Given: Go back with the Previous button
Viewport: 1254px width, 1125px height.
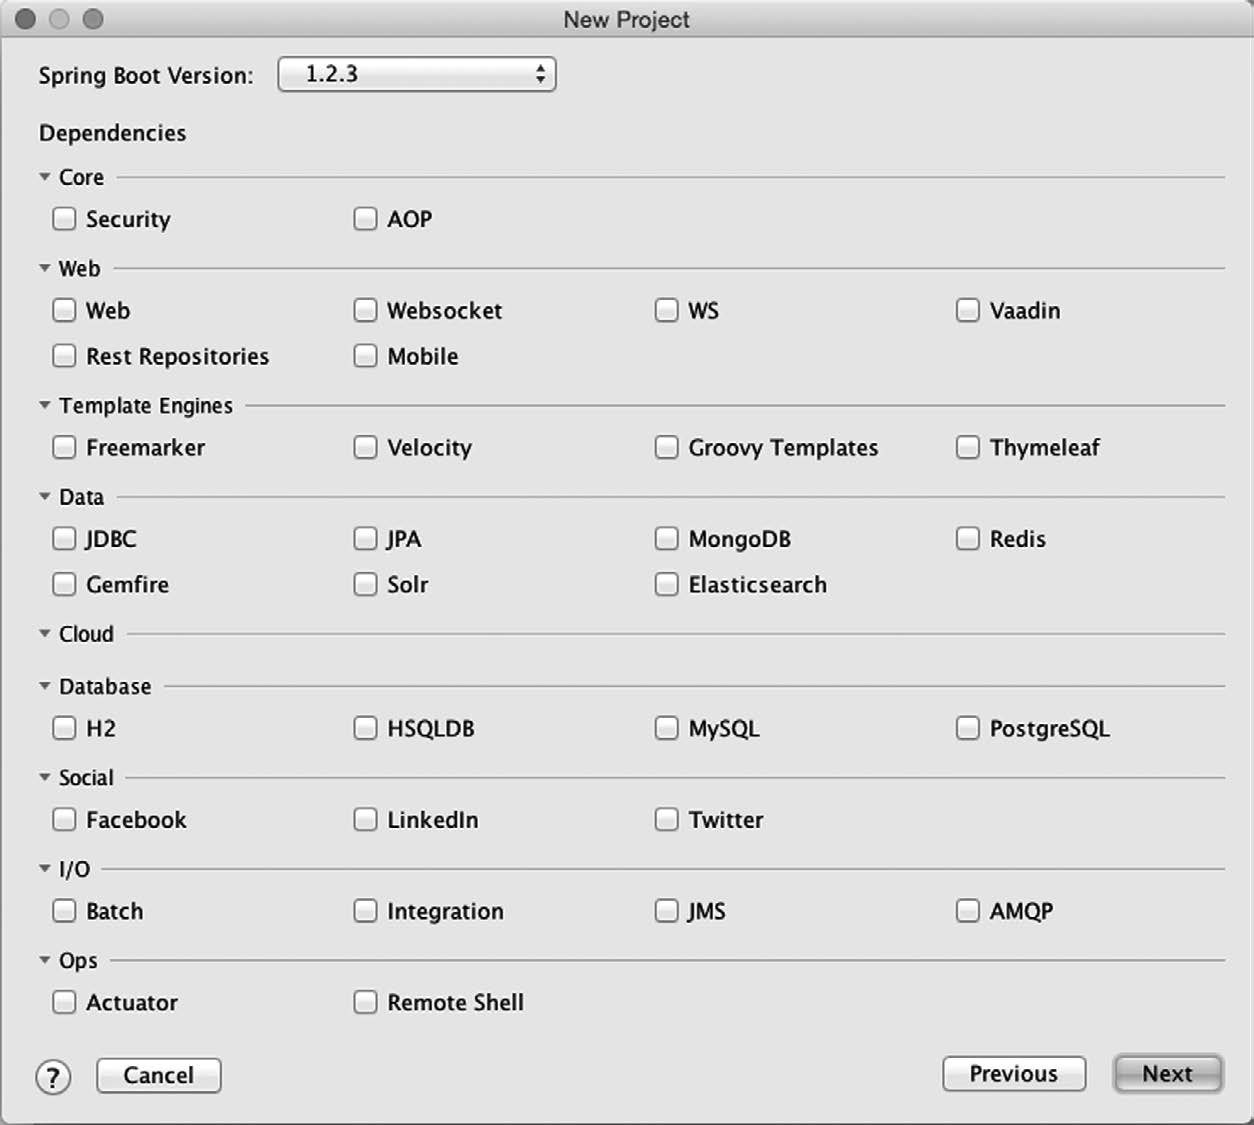Looking at the screenshot, I should tap(1013, 1074).
